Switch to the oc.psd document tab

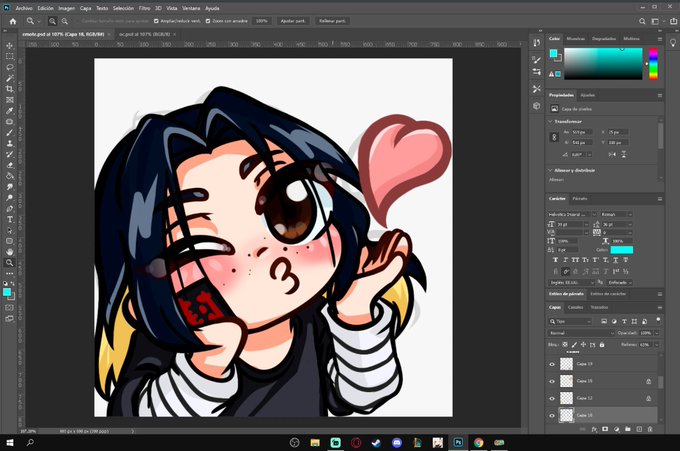(x=144, y=34)
